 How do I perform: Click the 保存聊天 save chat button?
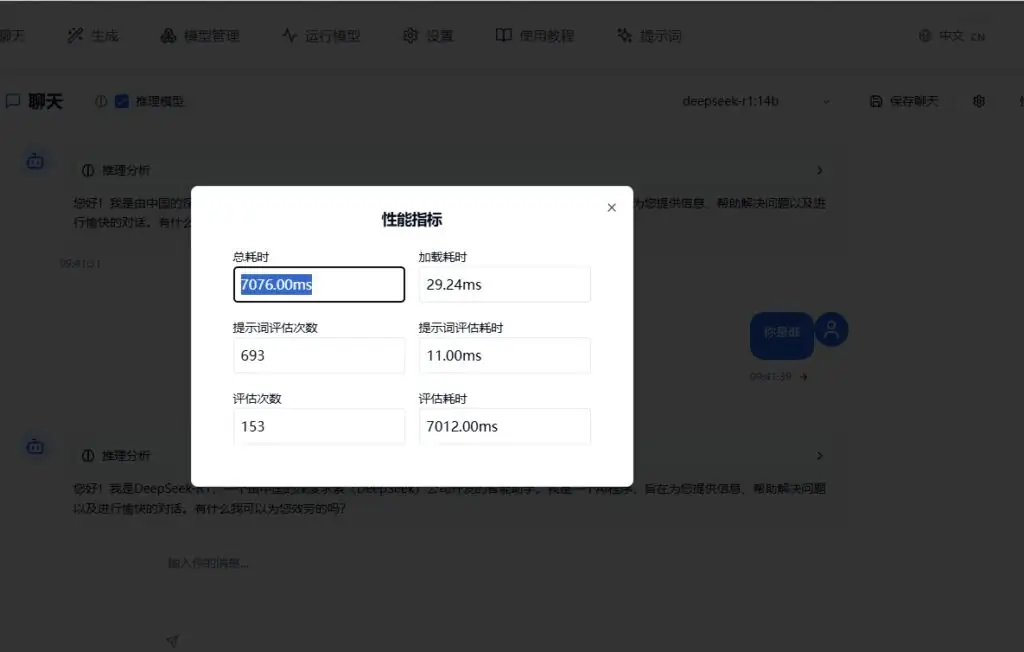point(903,101)
